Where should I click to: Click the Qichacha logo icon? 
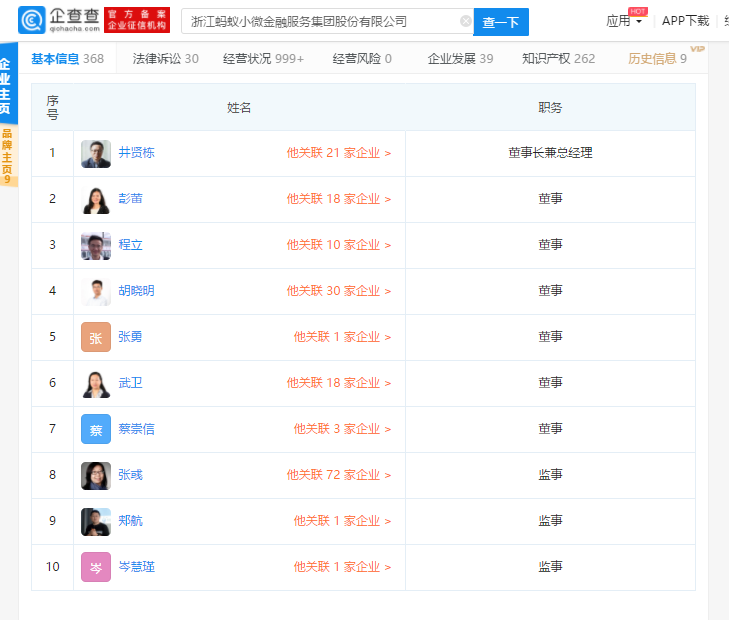[32, 21]
